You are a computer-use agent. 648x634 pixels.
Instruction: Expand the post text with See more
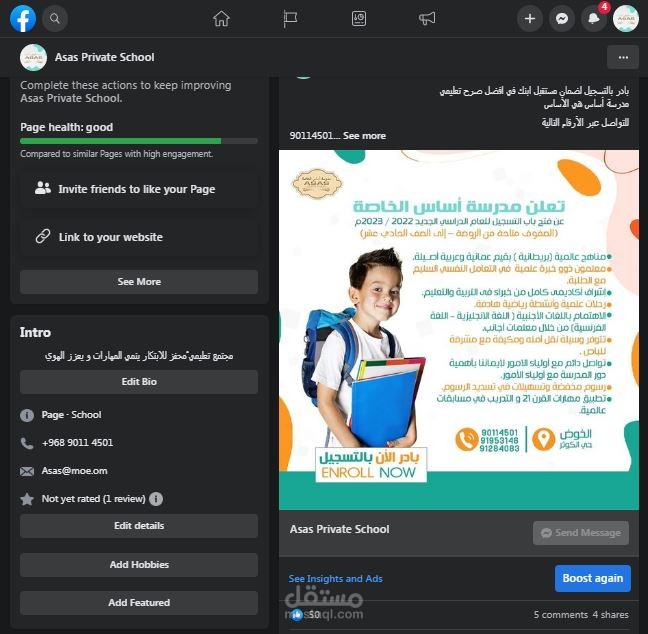click(364, 136)
